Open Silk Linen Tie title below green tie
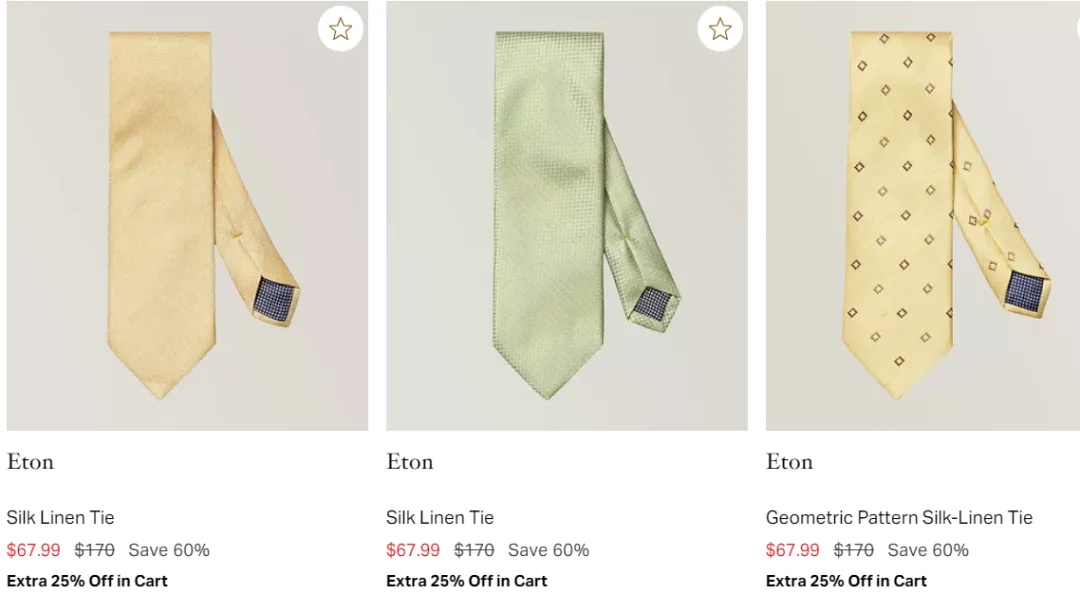1080x594 pixels. (x=440, y=518)
